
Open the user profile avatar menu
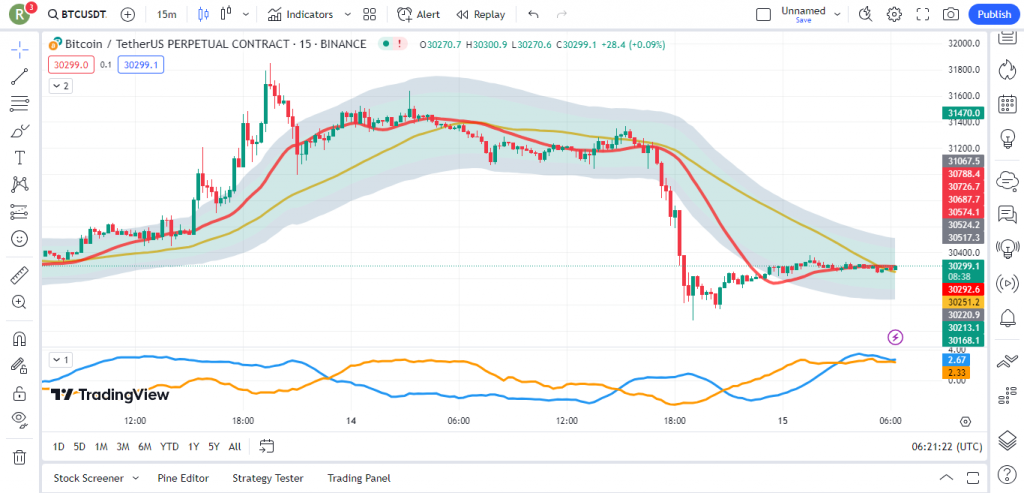pyautogui.click(x=21, y=13)
